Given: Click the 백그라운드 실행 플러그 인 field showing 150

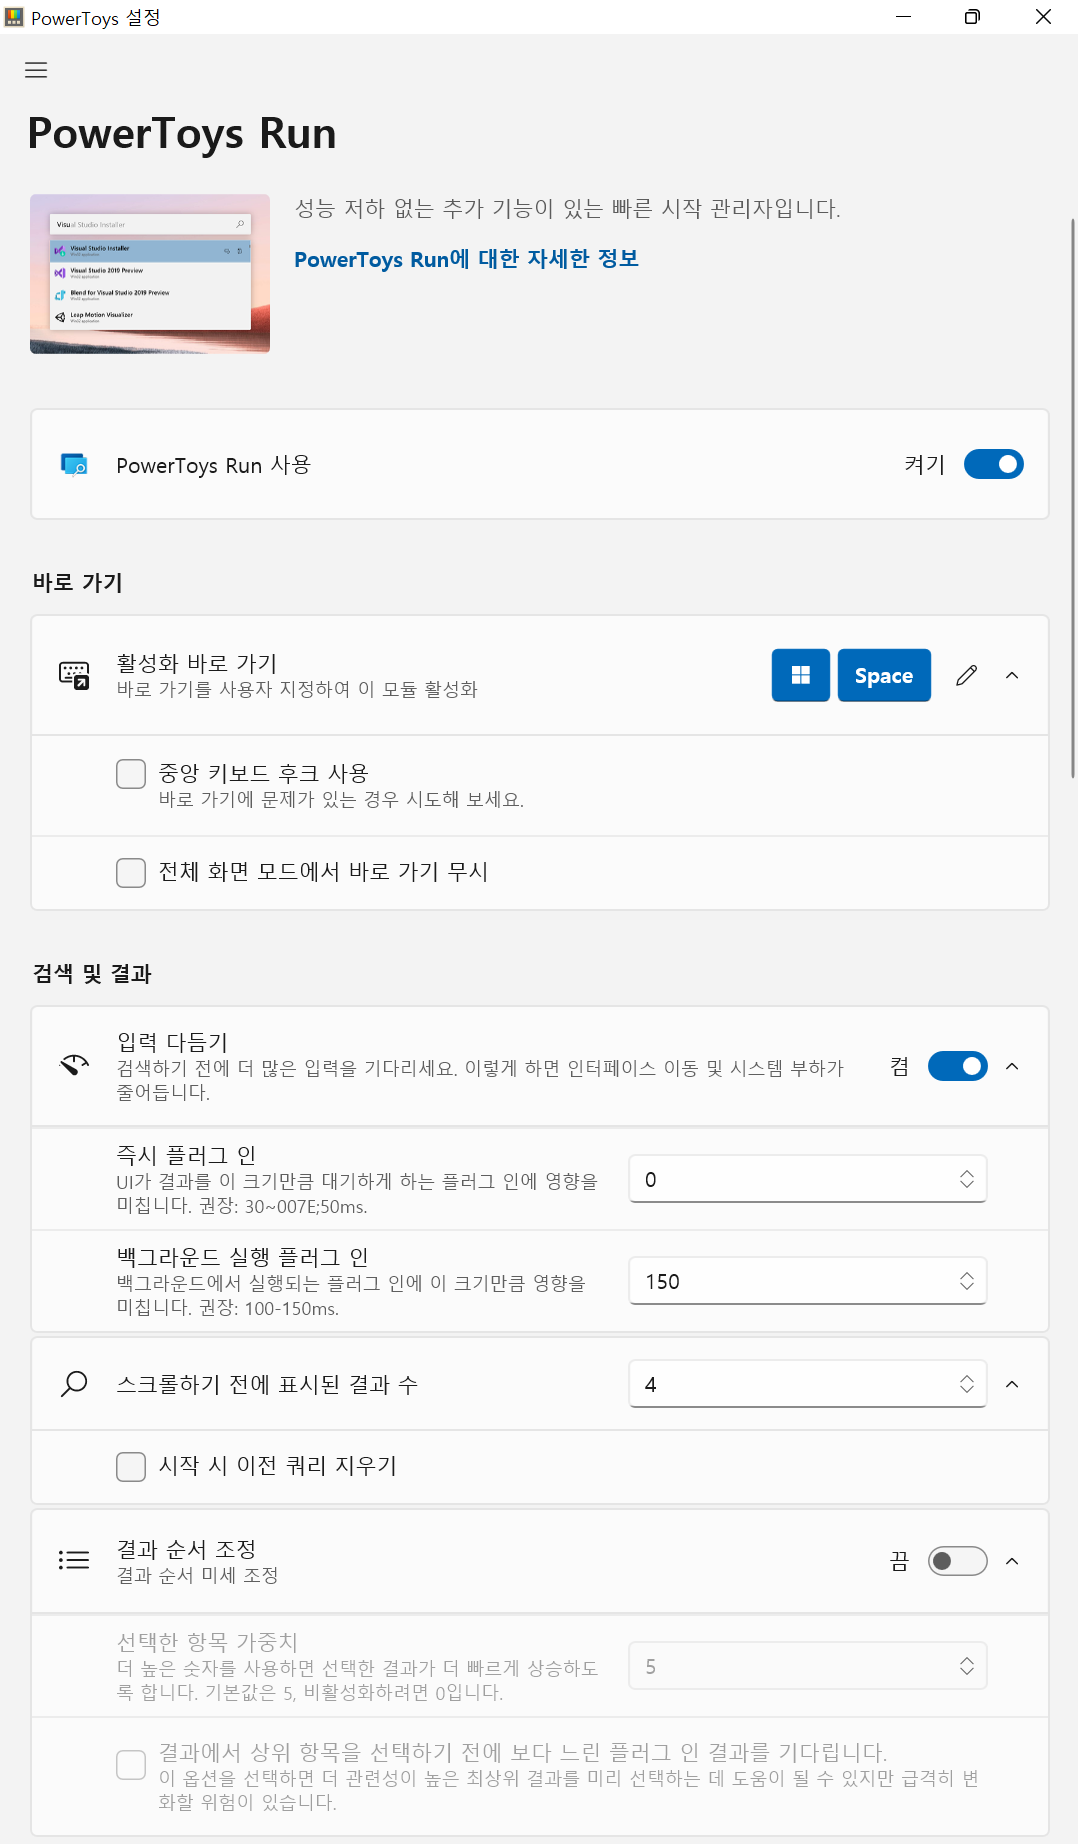Looking at the screenshot, I should pyautogui.click(x=808, y=1281).
